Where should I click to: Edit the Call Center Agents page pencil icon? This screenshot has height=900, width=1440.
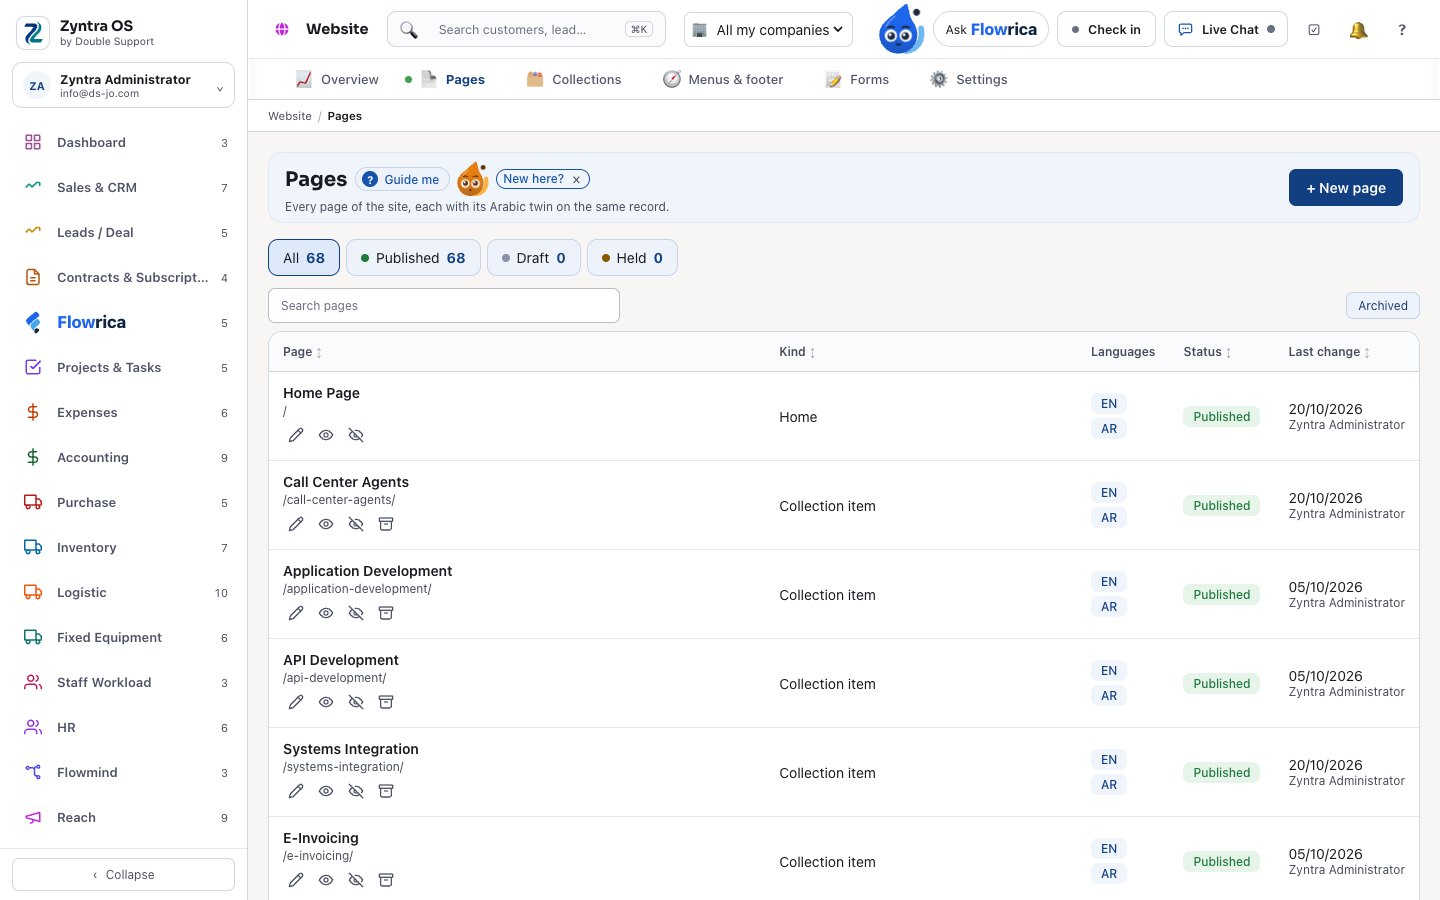296,524
